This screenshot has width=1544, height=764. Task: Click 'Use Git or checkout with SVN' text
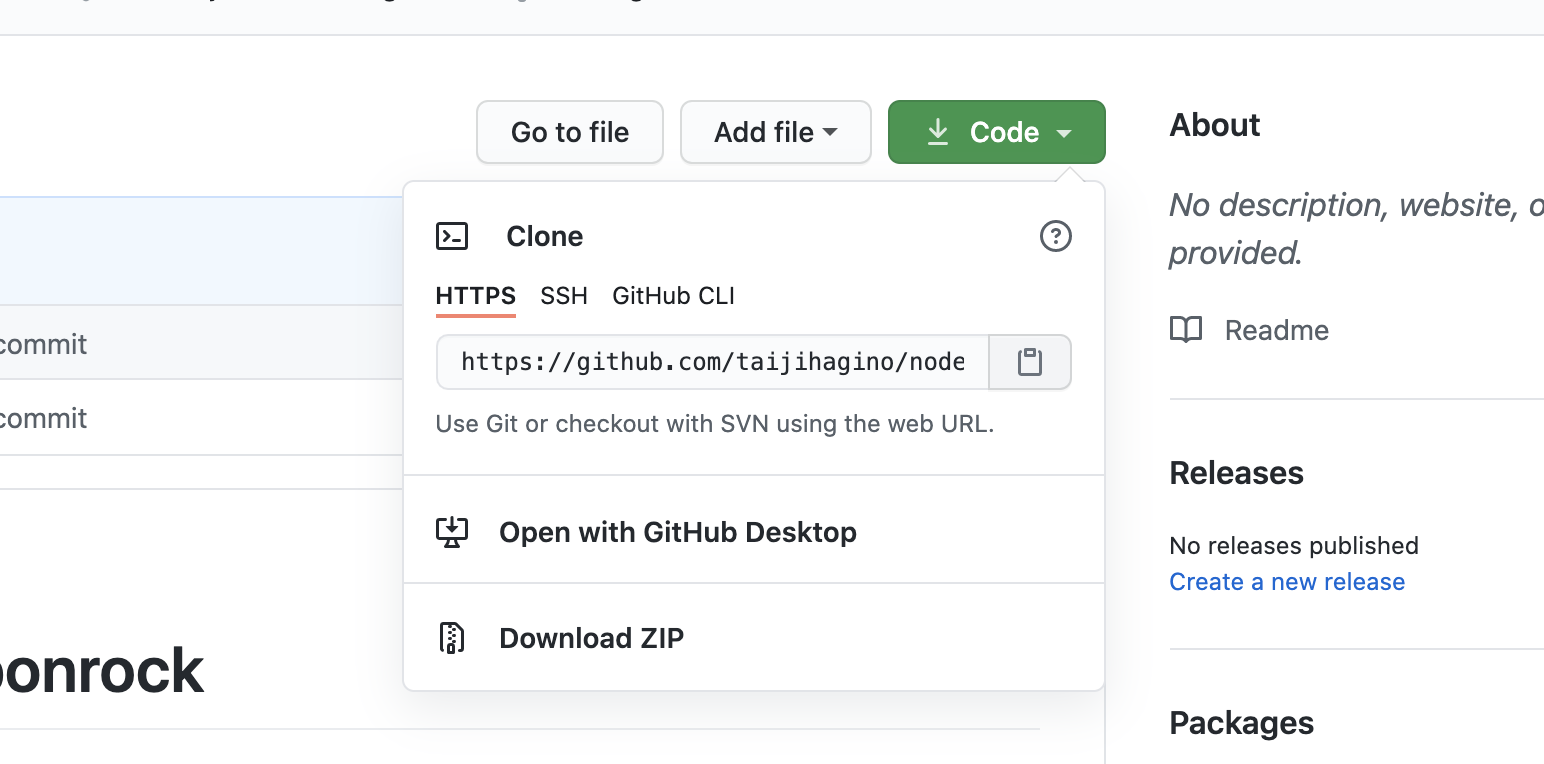pos(715,424)
